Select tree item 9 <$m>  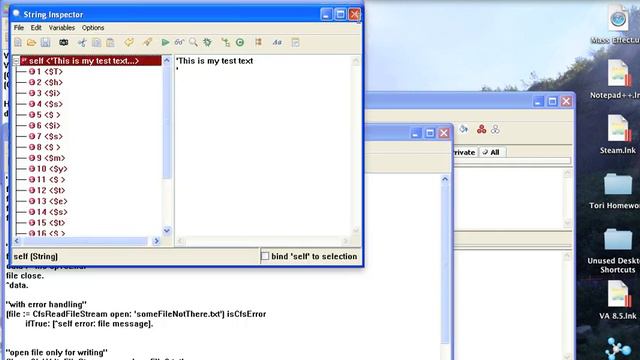coord(47,158)
